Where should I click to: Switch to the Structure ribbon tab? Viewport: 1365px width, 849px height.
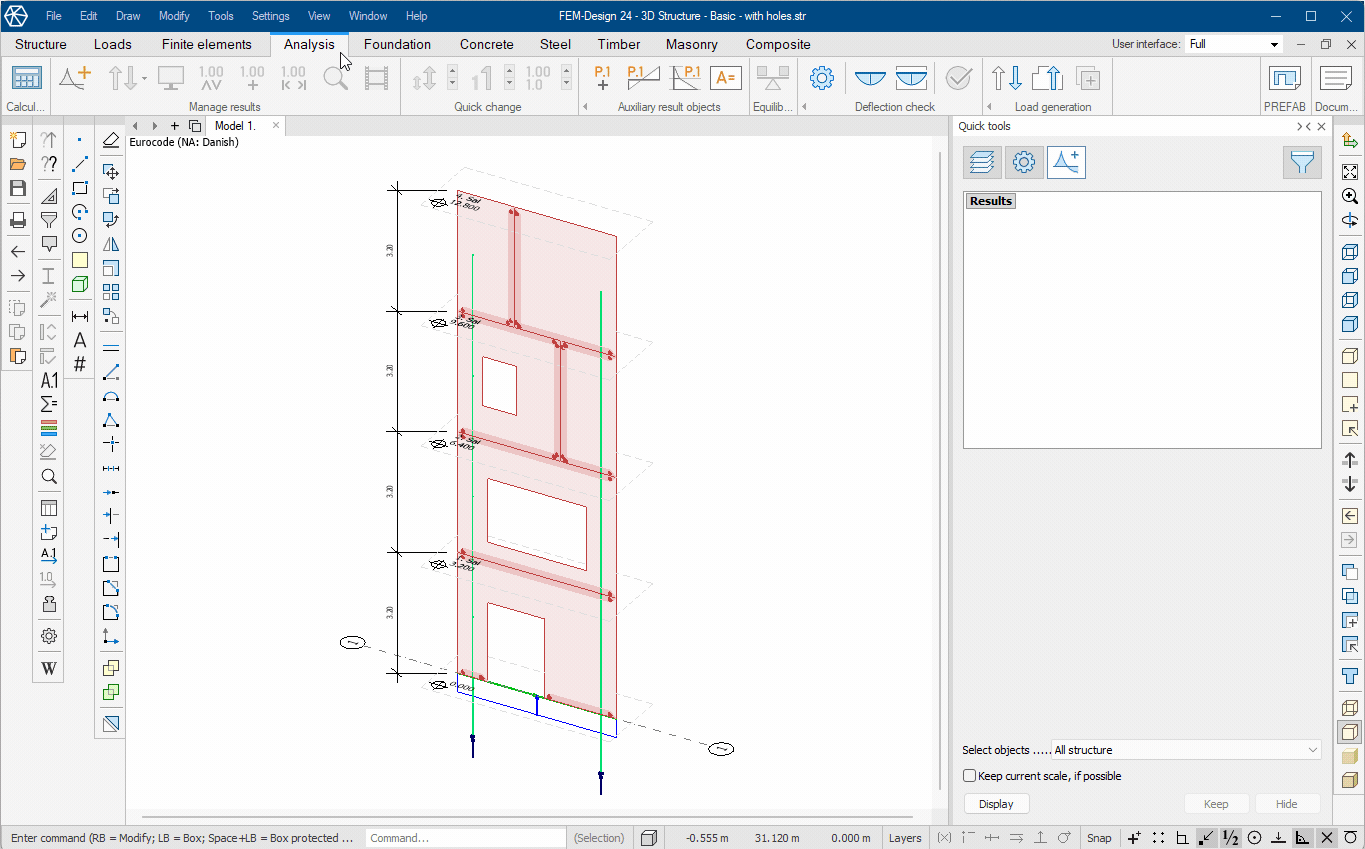click(41, 44)
